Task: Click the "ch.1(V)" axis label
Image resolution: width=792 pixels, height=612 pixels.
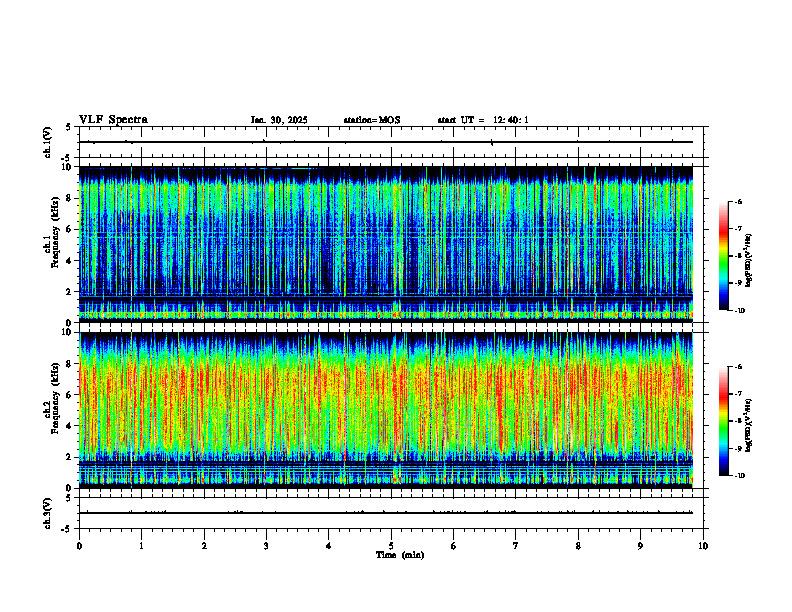Action: click(47, 142)
